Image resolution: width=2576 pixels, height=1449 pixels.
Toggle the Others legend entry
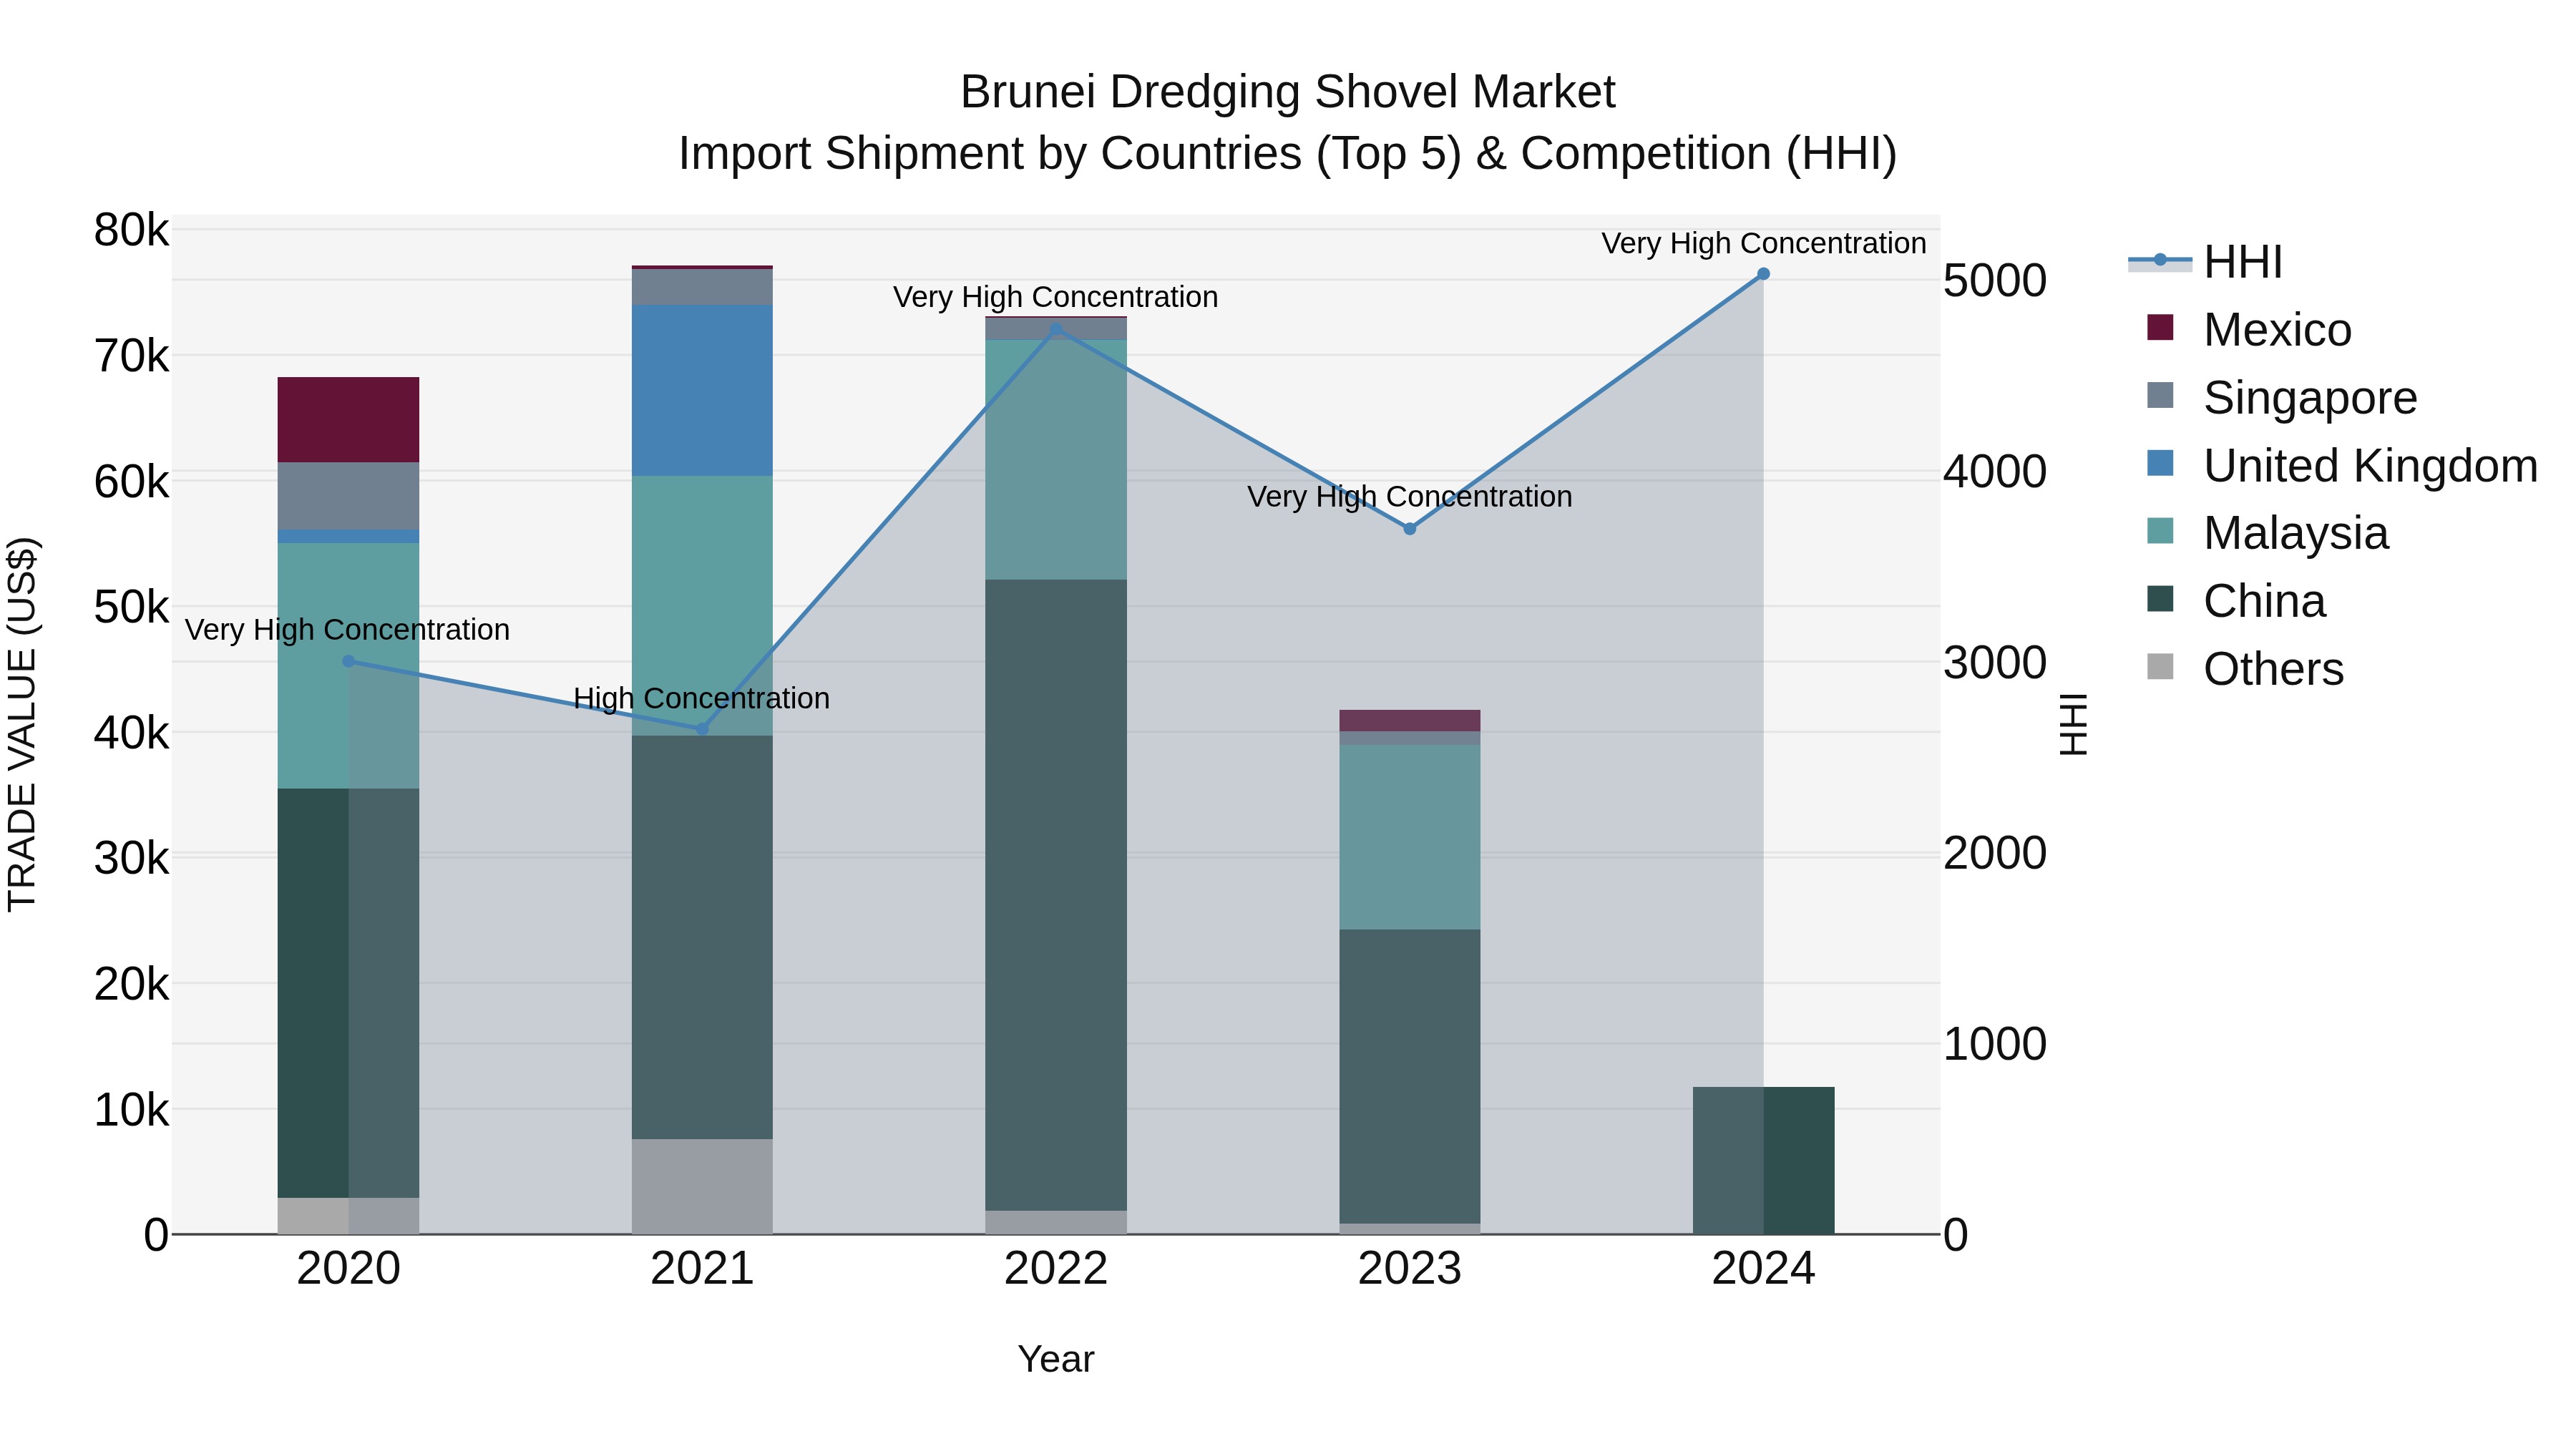click(x=2245, y=669)
